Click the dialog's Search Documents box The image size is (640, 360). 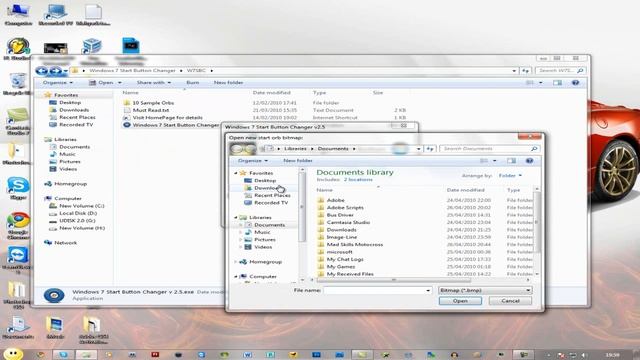[x=489, y=149]
